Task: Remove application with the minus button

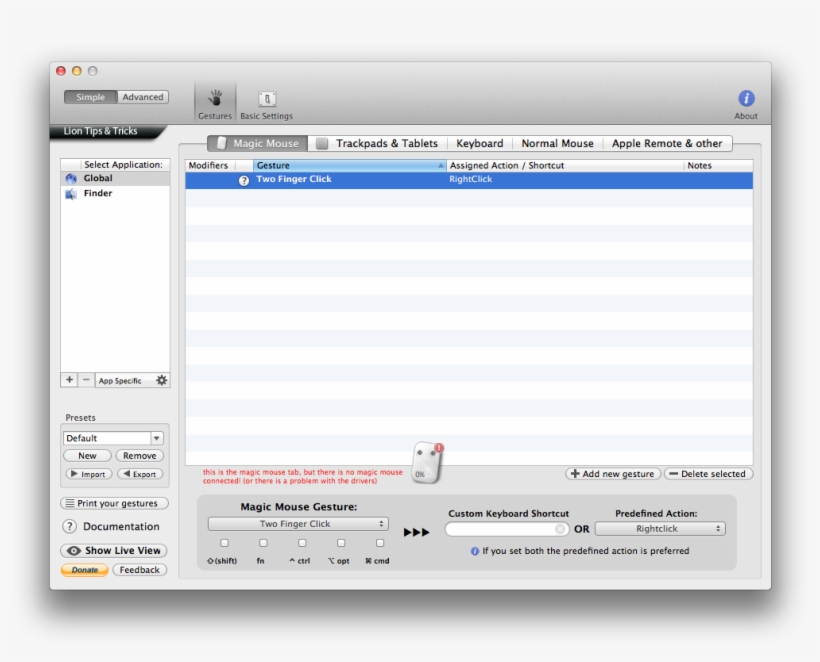Action: tap(86, 380)
